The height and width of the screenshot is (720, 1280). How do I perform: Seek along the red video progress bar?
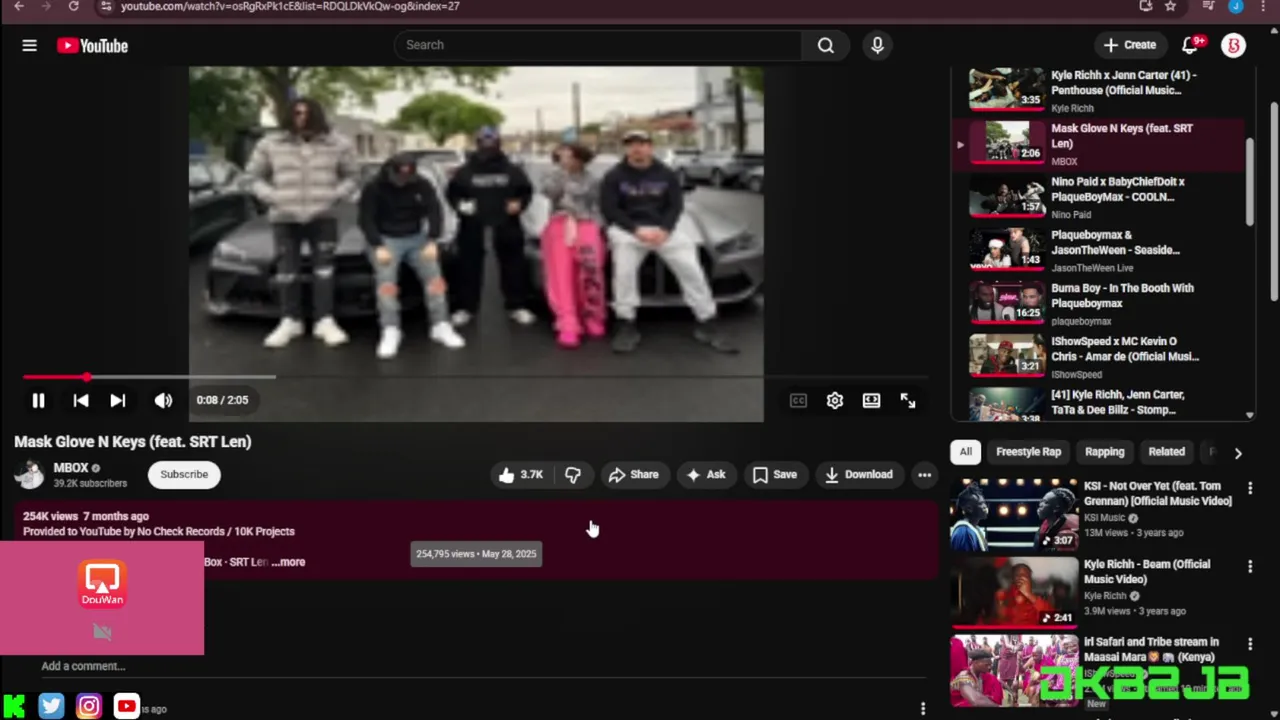click(475, 377)
